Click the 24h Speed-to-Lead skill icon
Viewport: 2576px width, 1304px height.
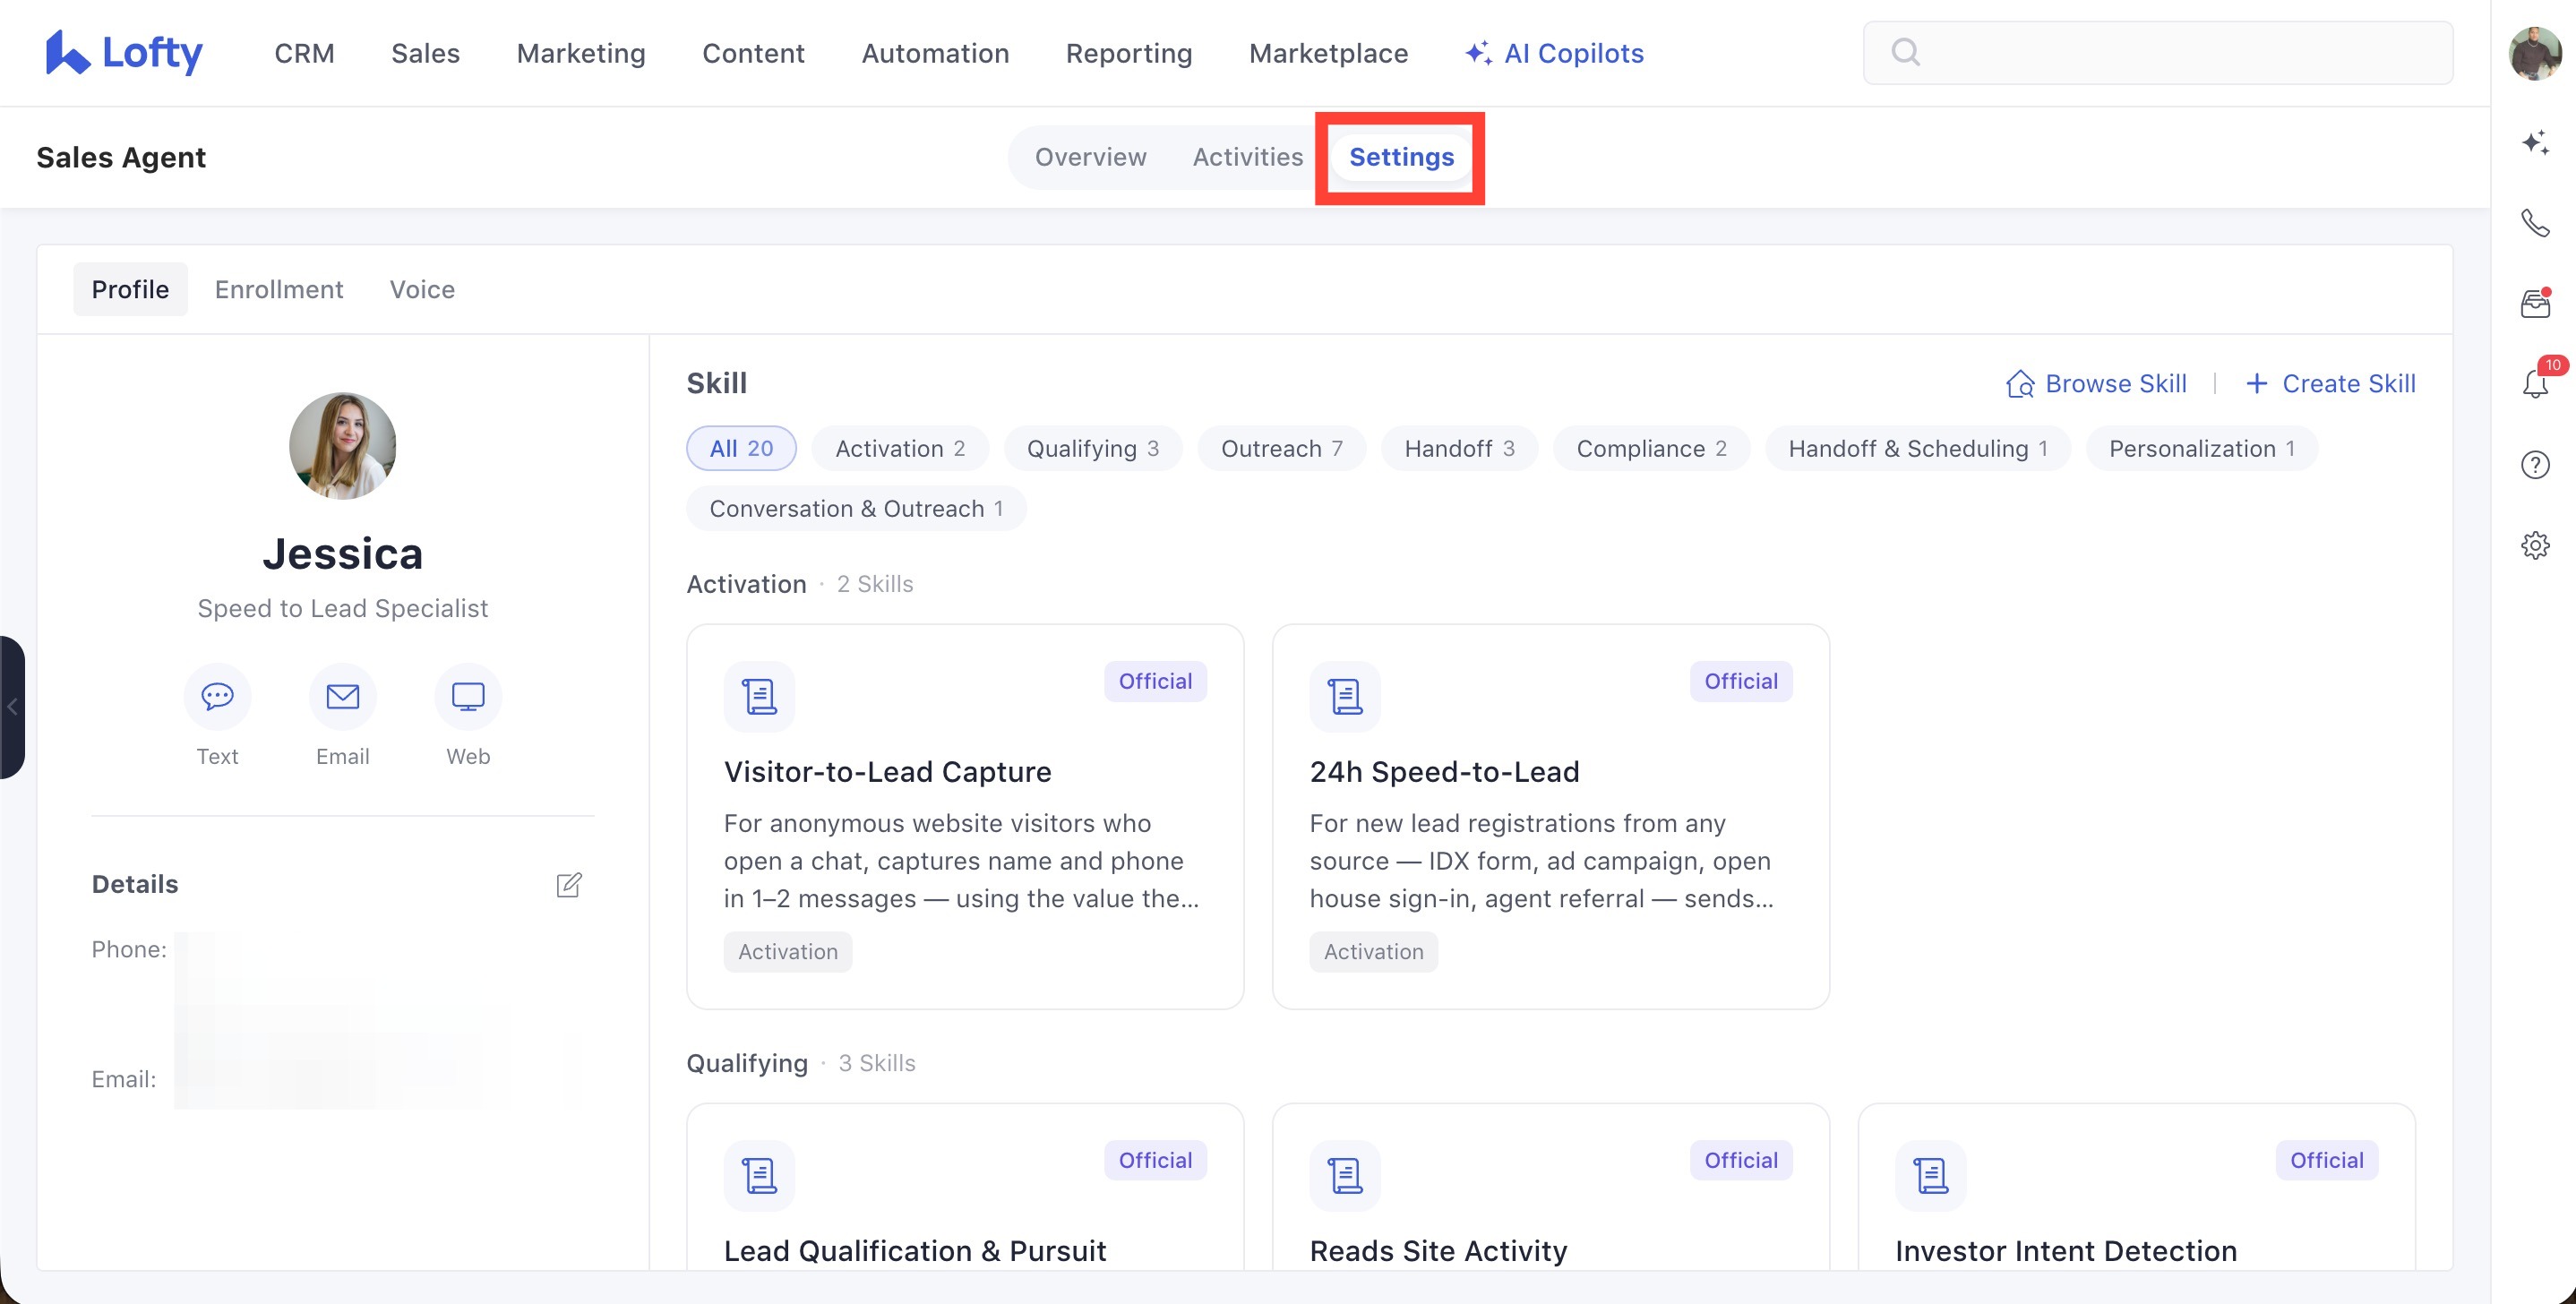[1345, 696]
